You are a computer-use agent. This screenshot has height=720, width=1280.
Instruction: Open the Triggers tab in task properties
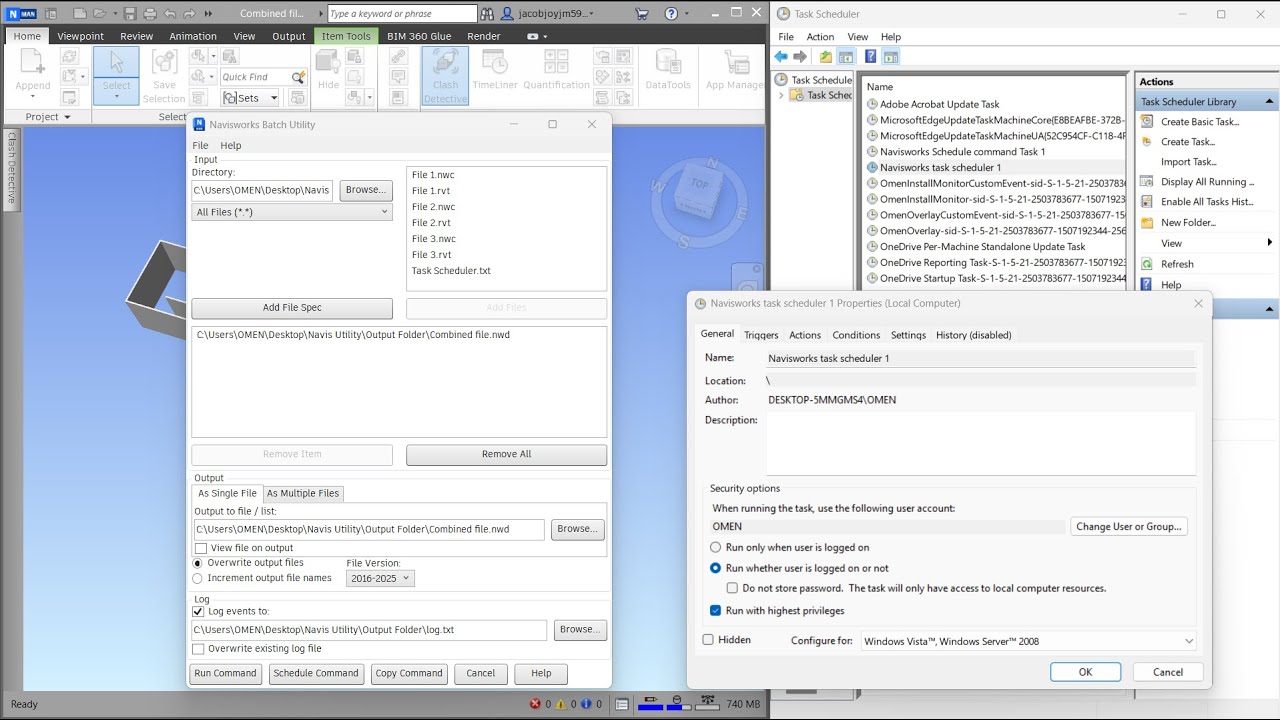tap(761, 335)
